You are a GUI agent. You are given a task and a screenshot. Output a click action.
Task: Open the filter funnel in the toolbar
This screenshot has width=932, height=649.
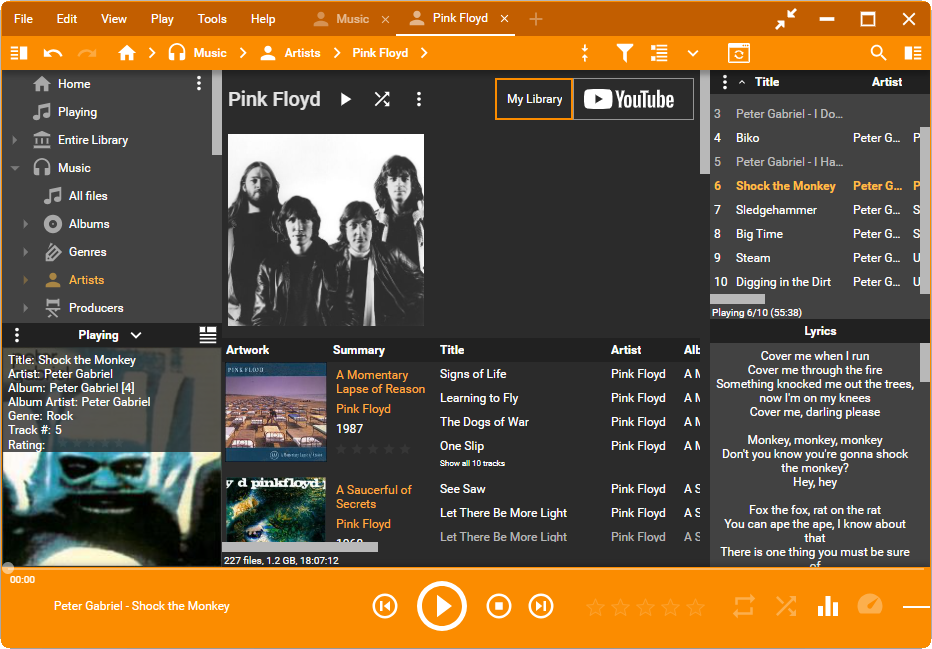click(624, 53)
